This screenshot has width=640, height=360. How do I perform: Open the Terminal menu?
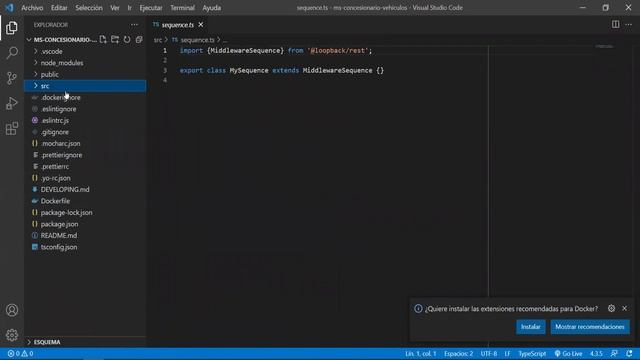pos(182,8)
